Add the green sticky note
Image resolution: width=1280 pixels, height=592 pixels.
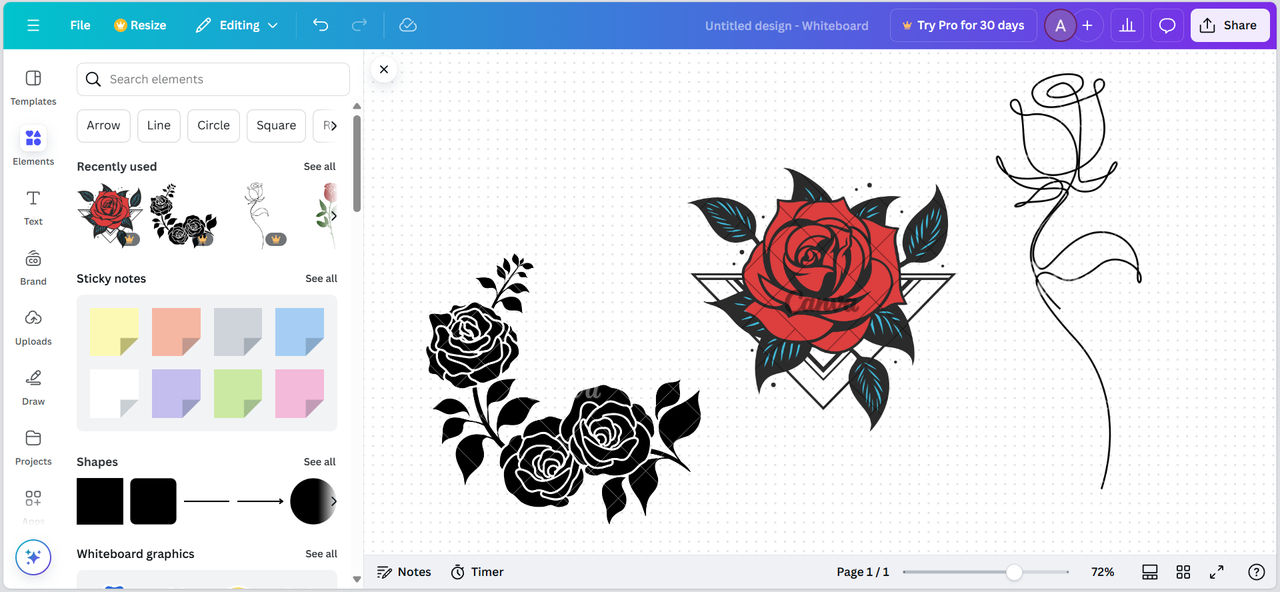[x=238, y=394]
